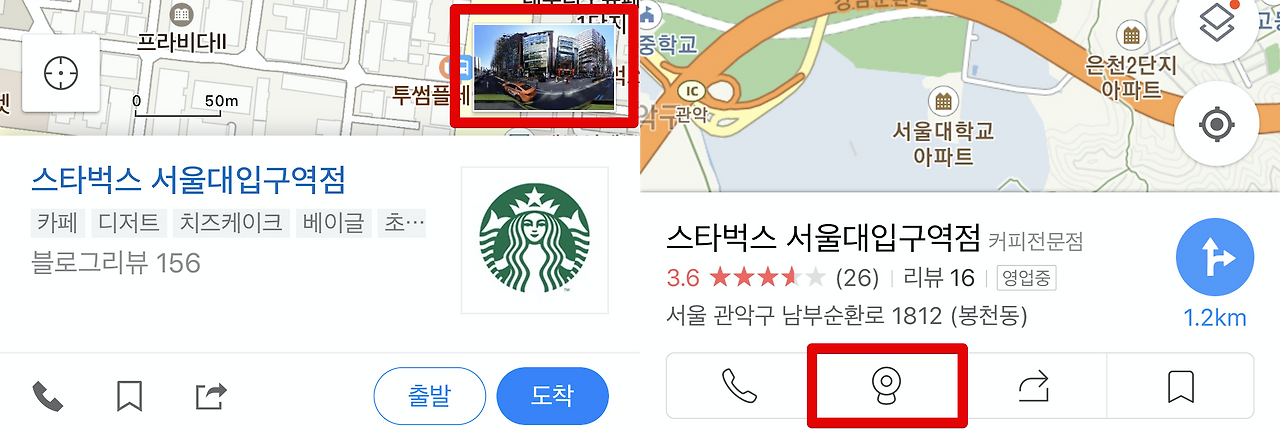Select the 카페 tag
The width and height of the screenshot is (1280, 433).
point(57,223)
